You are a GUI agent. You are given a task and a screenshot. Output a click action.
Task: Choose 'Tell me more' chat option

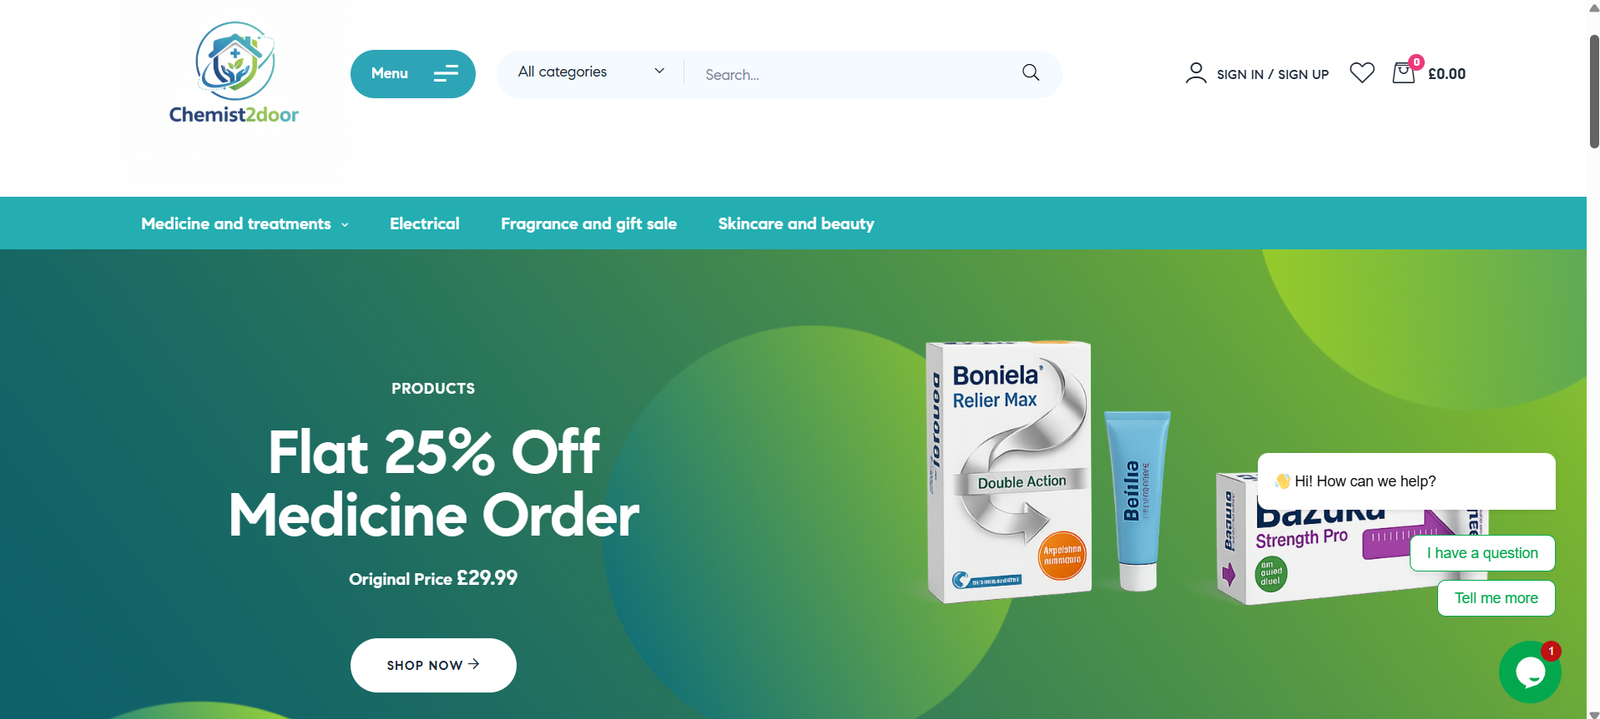(1496, 598)
